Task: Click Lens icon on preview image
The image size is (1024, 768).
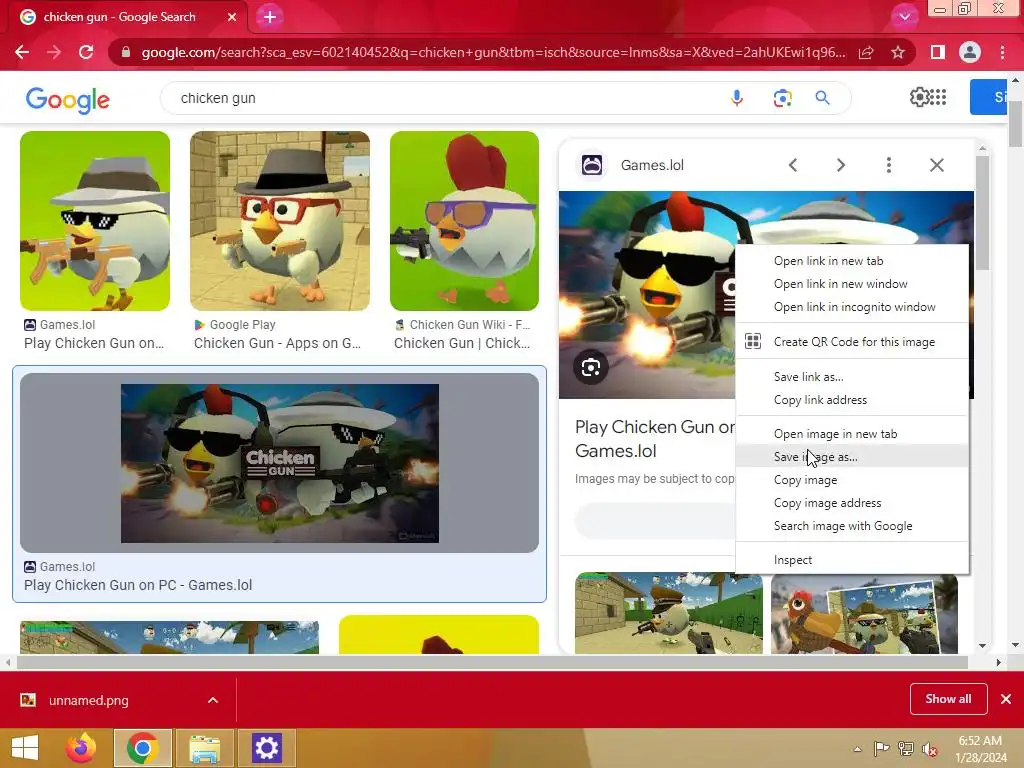Action: (x=591, y=367)
